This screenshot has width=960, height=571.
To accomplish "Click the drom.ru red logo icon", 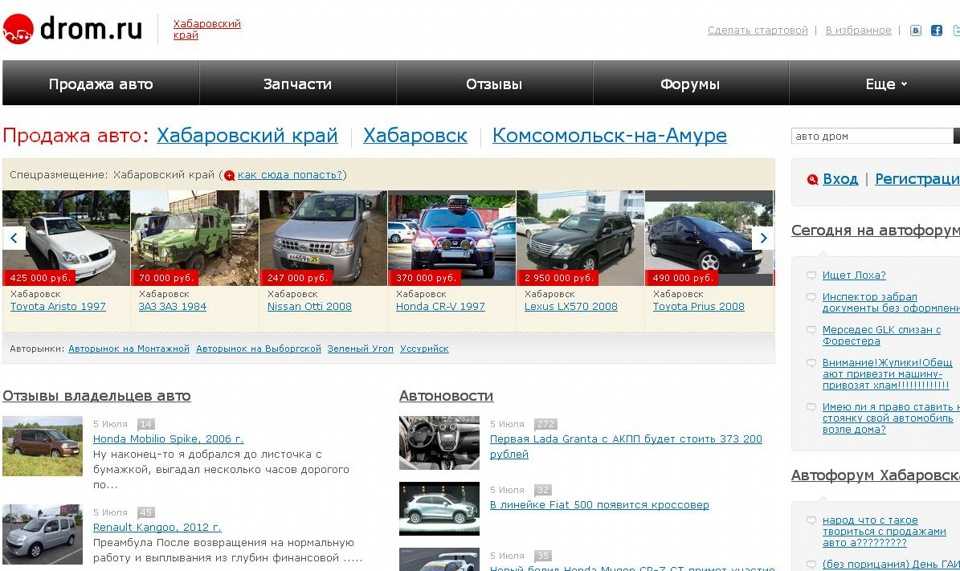I will click(x=17, y=29).
